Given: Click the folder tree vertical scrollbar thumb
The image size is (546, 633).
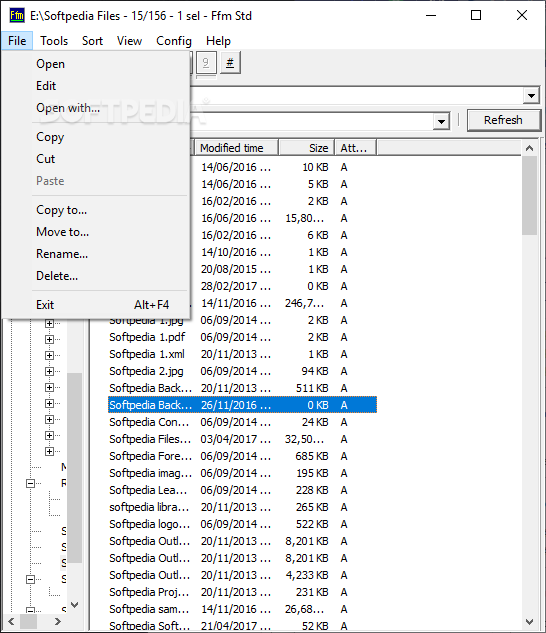Looking at the screenshot, I should tap(75, 467).
